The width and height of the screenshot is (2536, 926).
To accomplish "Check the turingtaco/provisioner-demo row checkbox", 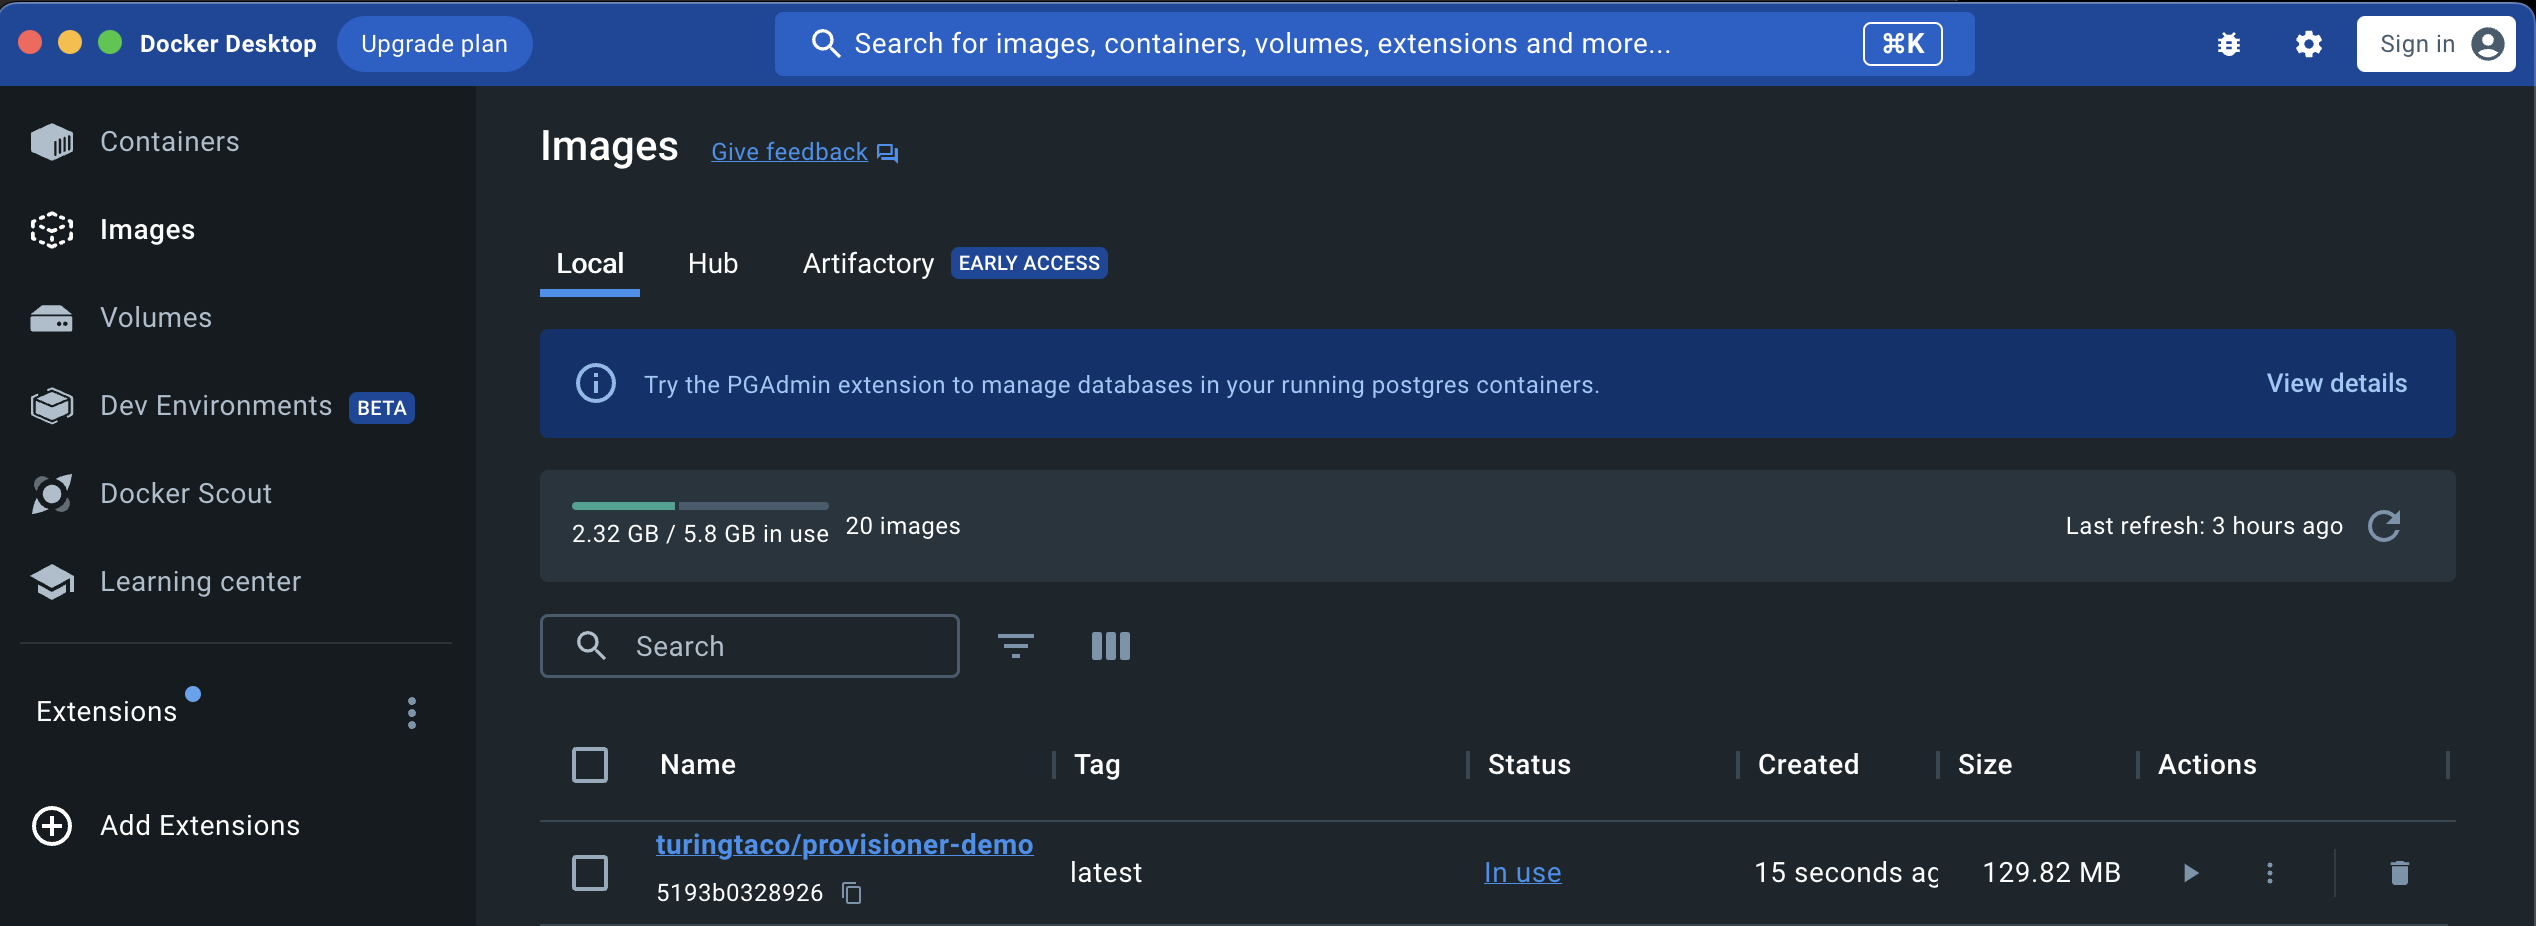I will (x=590, y=873).
